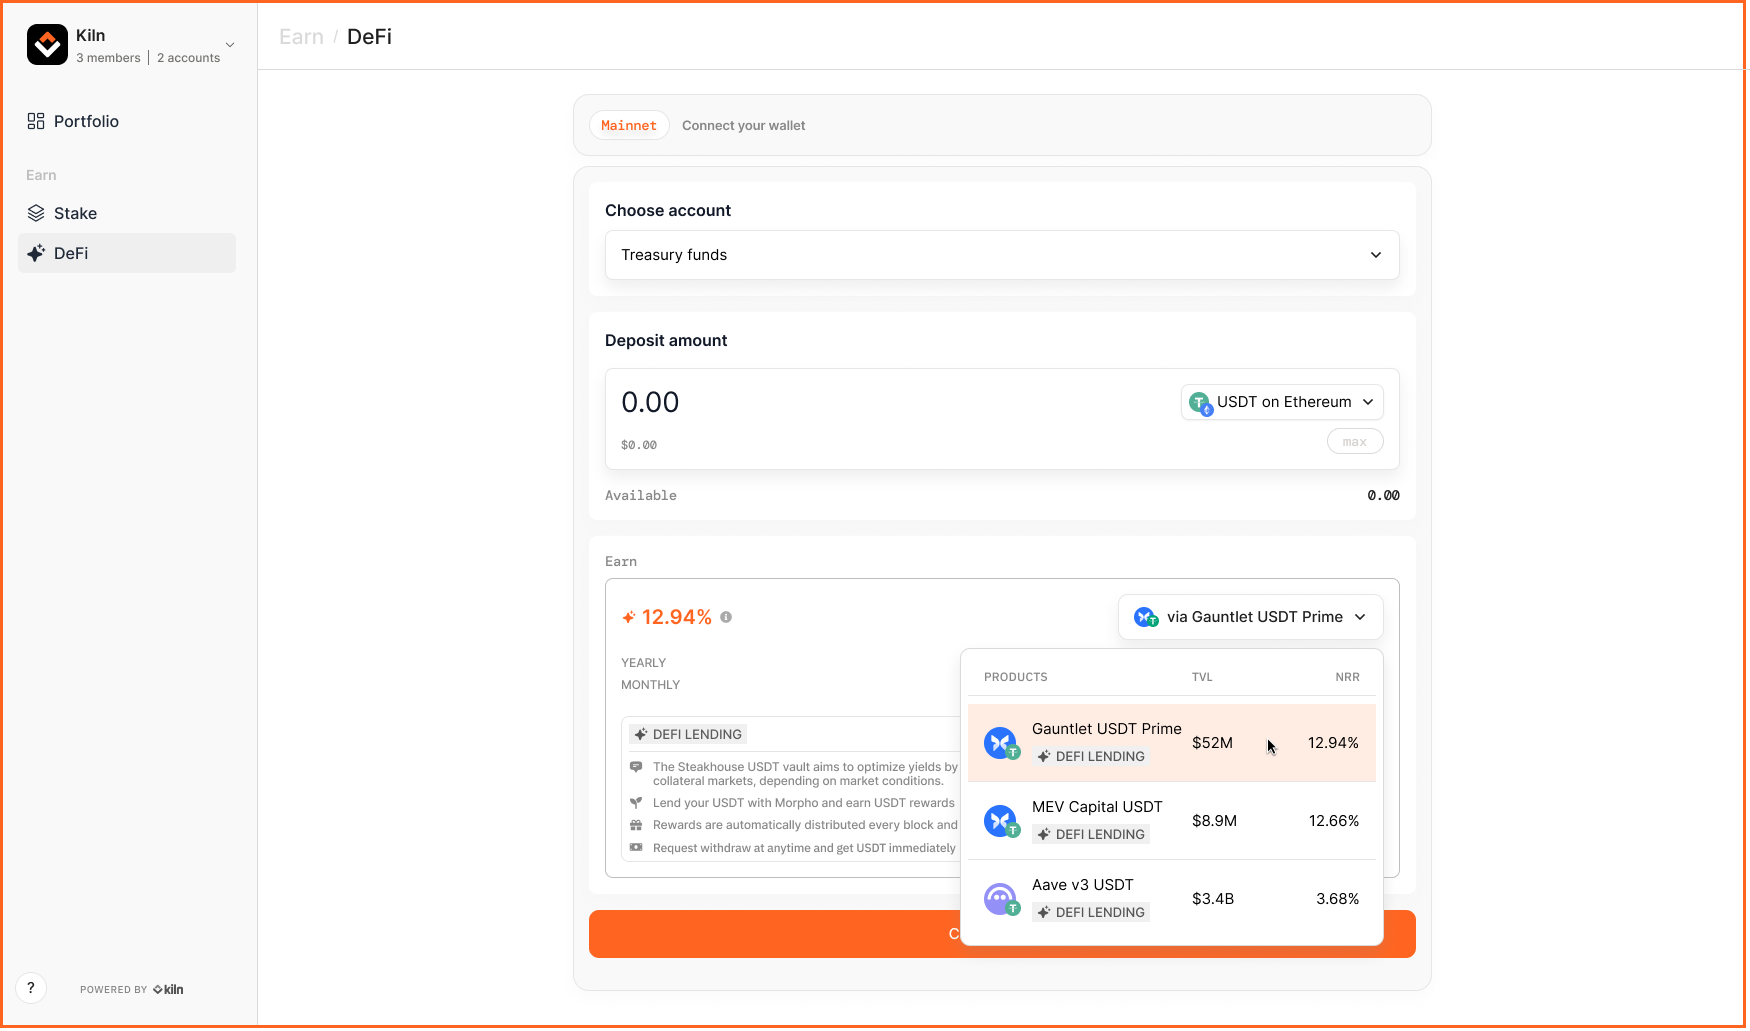Click the Stake layers icon

(x=36, y=213)
